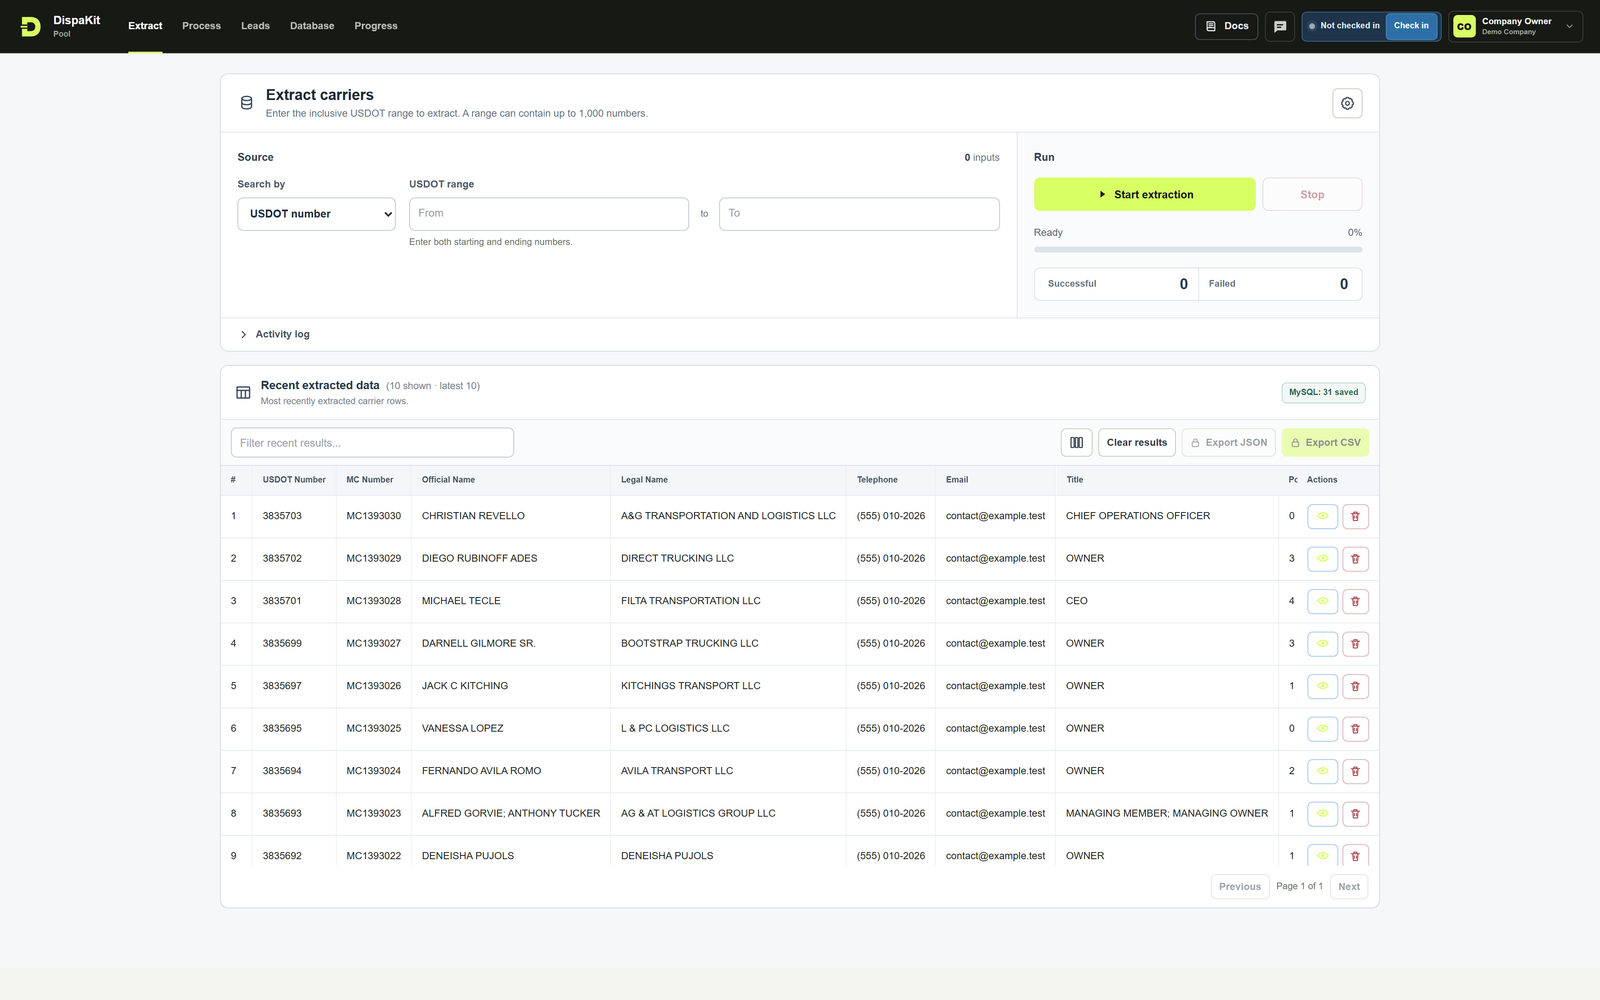The height and width of the screenshot is (1000, 1600).
Task: Delete the ALFRED GORVIE row
Action: click(x=1355, y=814)
